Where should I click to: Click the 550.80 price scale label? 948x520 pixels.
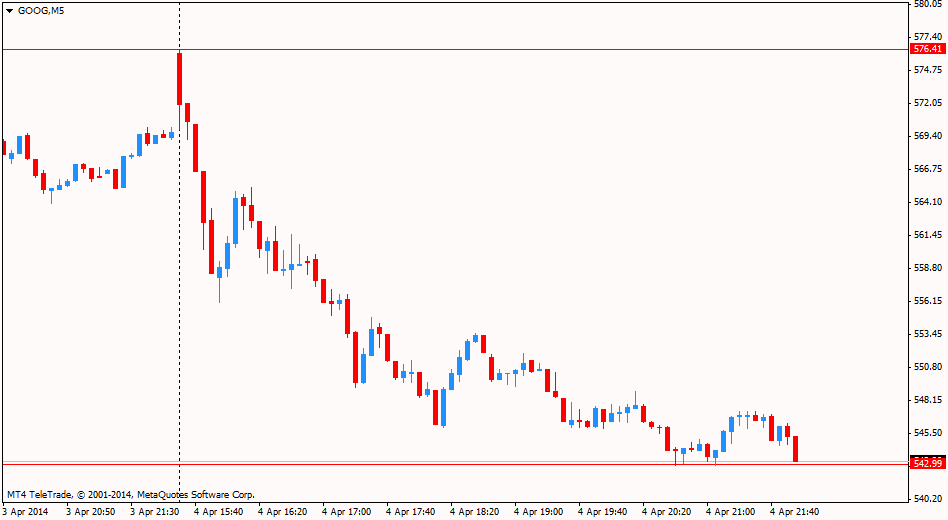tap(928, 366)
